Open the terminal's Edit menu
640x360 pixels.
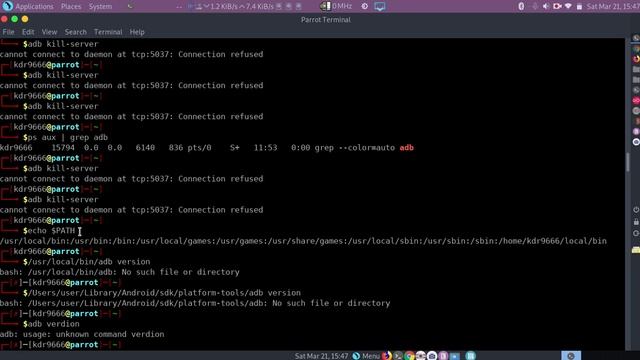click(28, 32)
